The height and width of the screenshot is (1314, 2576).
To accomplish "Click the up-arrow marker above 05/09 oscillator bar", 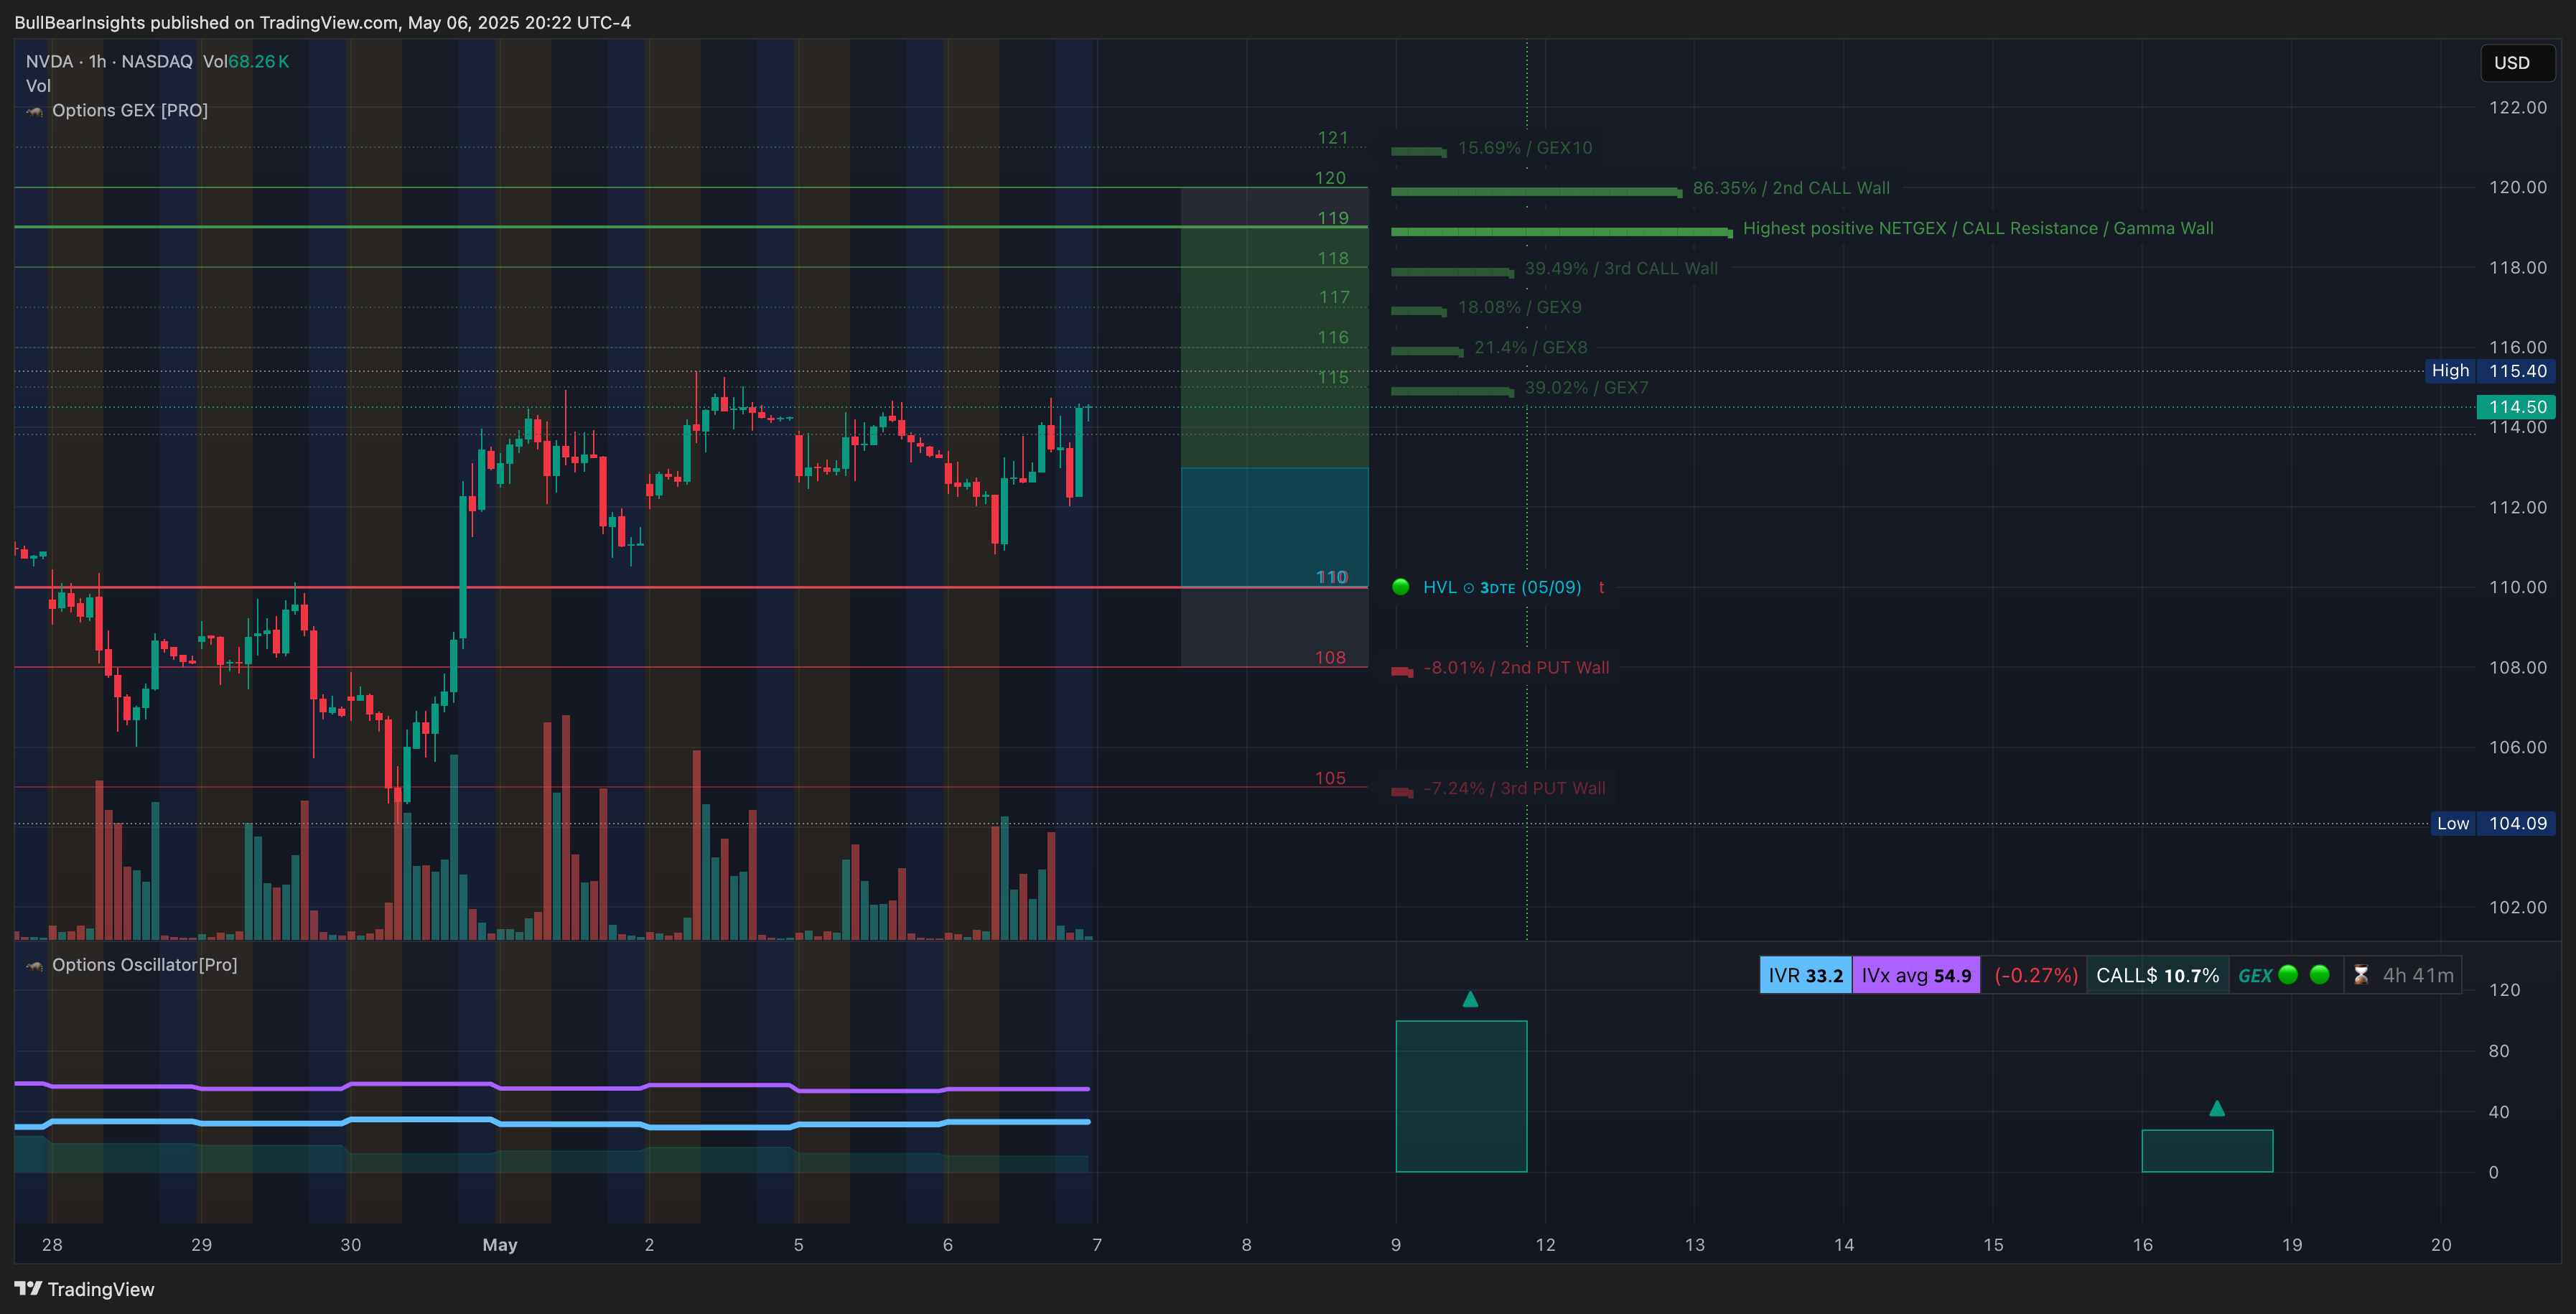I will (1470, 999).
